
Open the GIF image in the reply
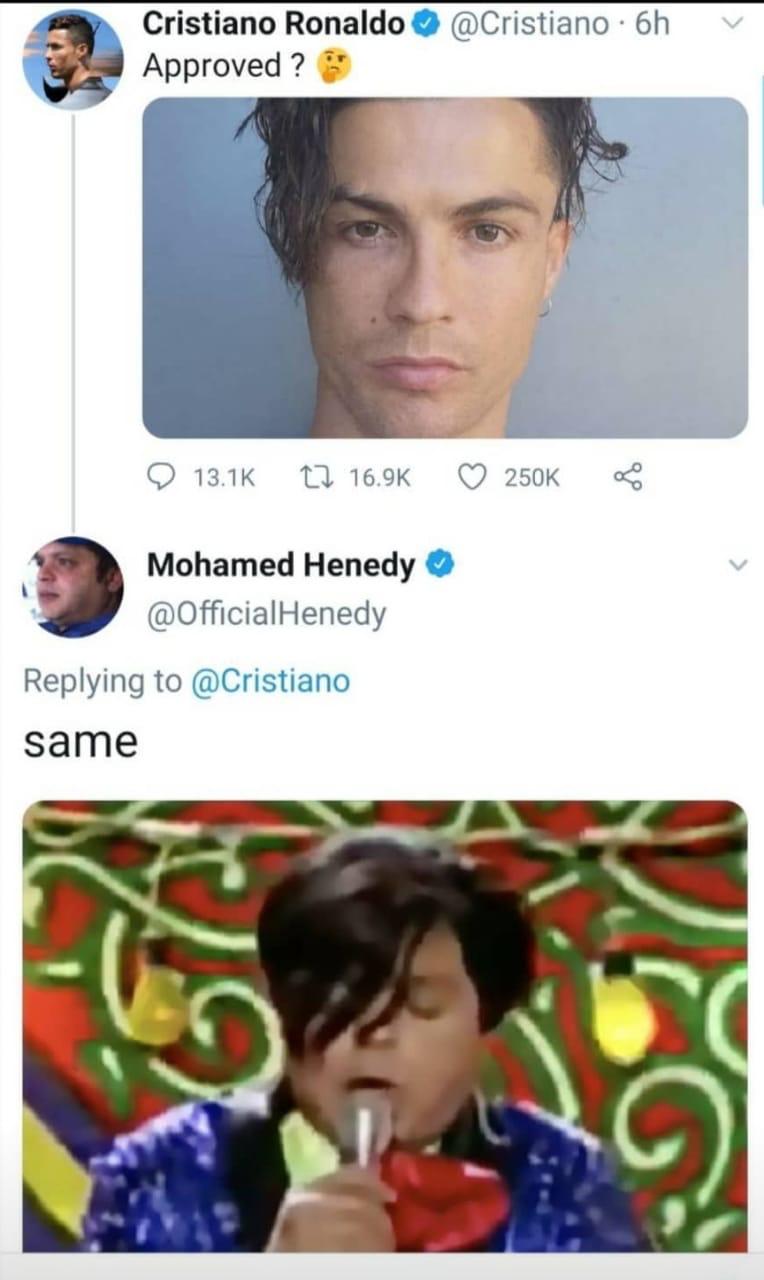(384, 1025)
